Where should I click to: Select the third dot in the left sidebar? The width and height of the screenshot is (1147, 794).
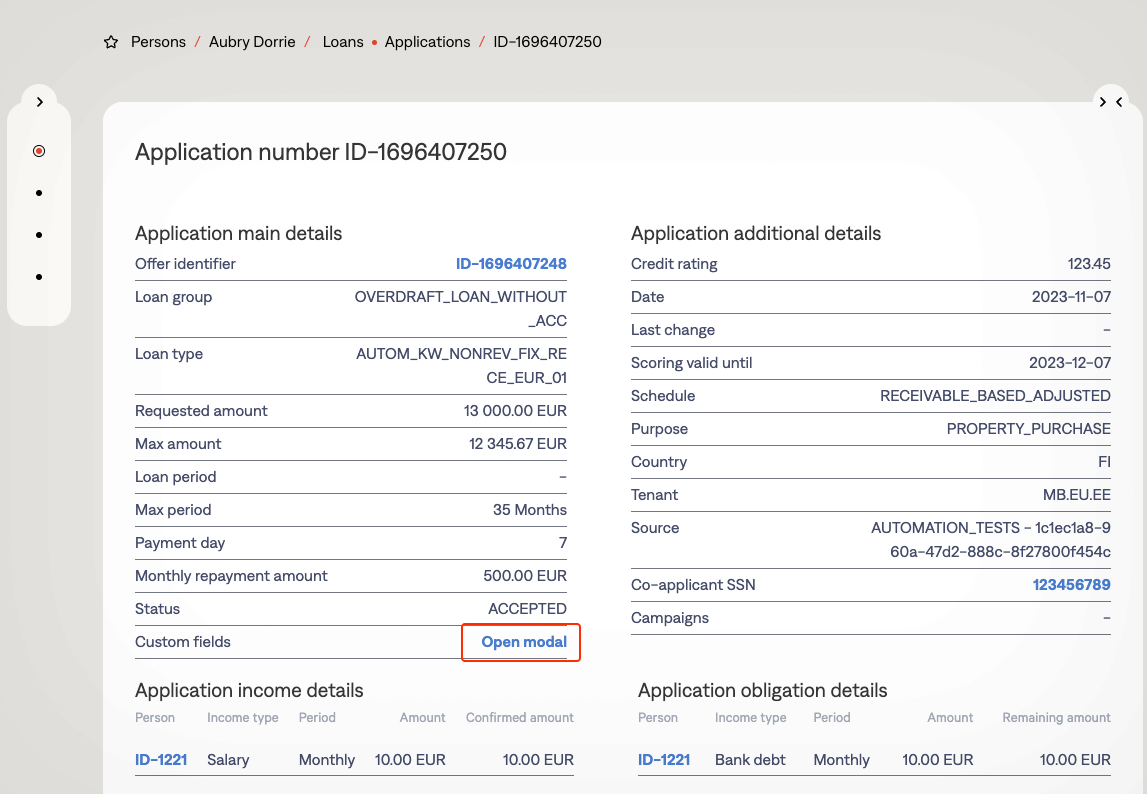point(39,235)
